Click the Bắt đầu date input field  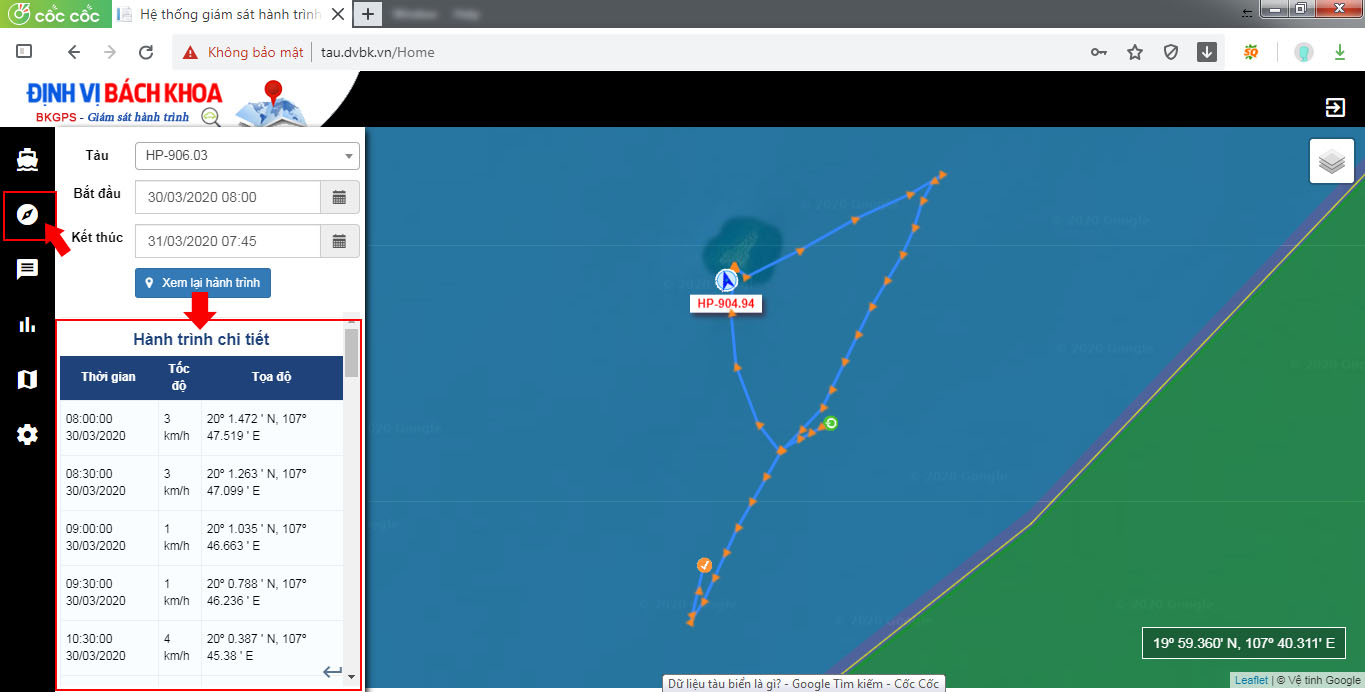coord(227,197)
